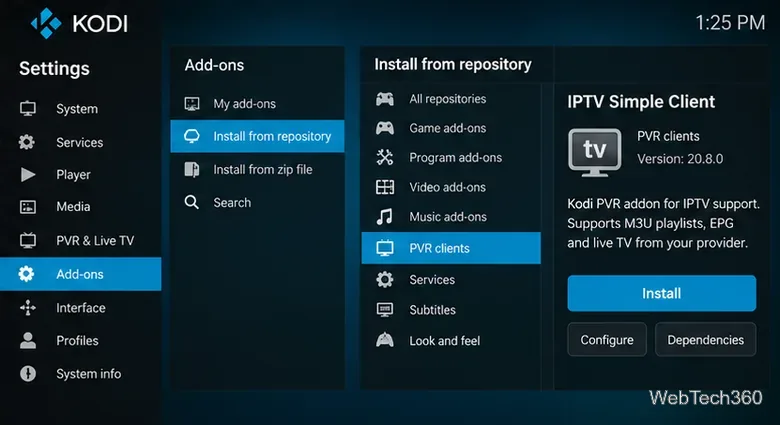This screenshot has height=425, width=780.
Task: Click the Video add-ons filmstrip icon
Action: 385,187
